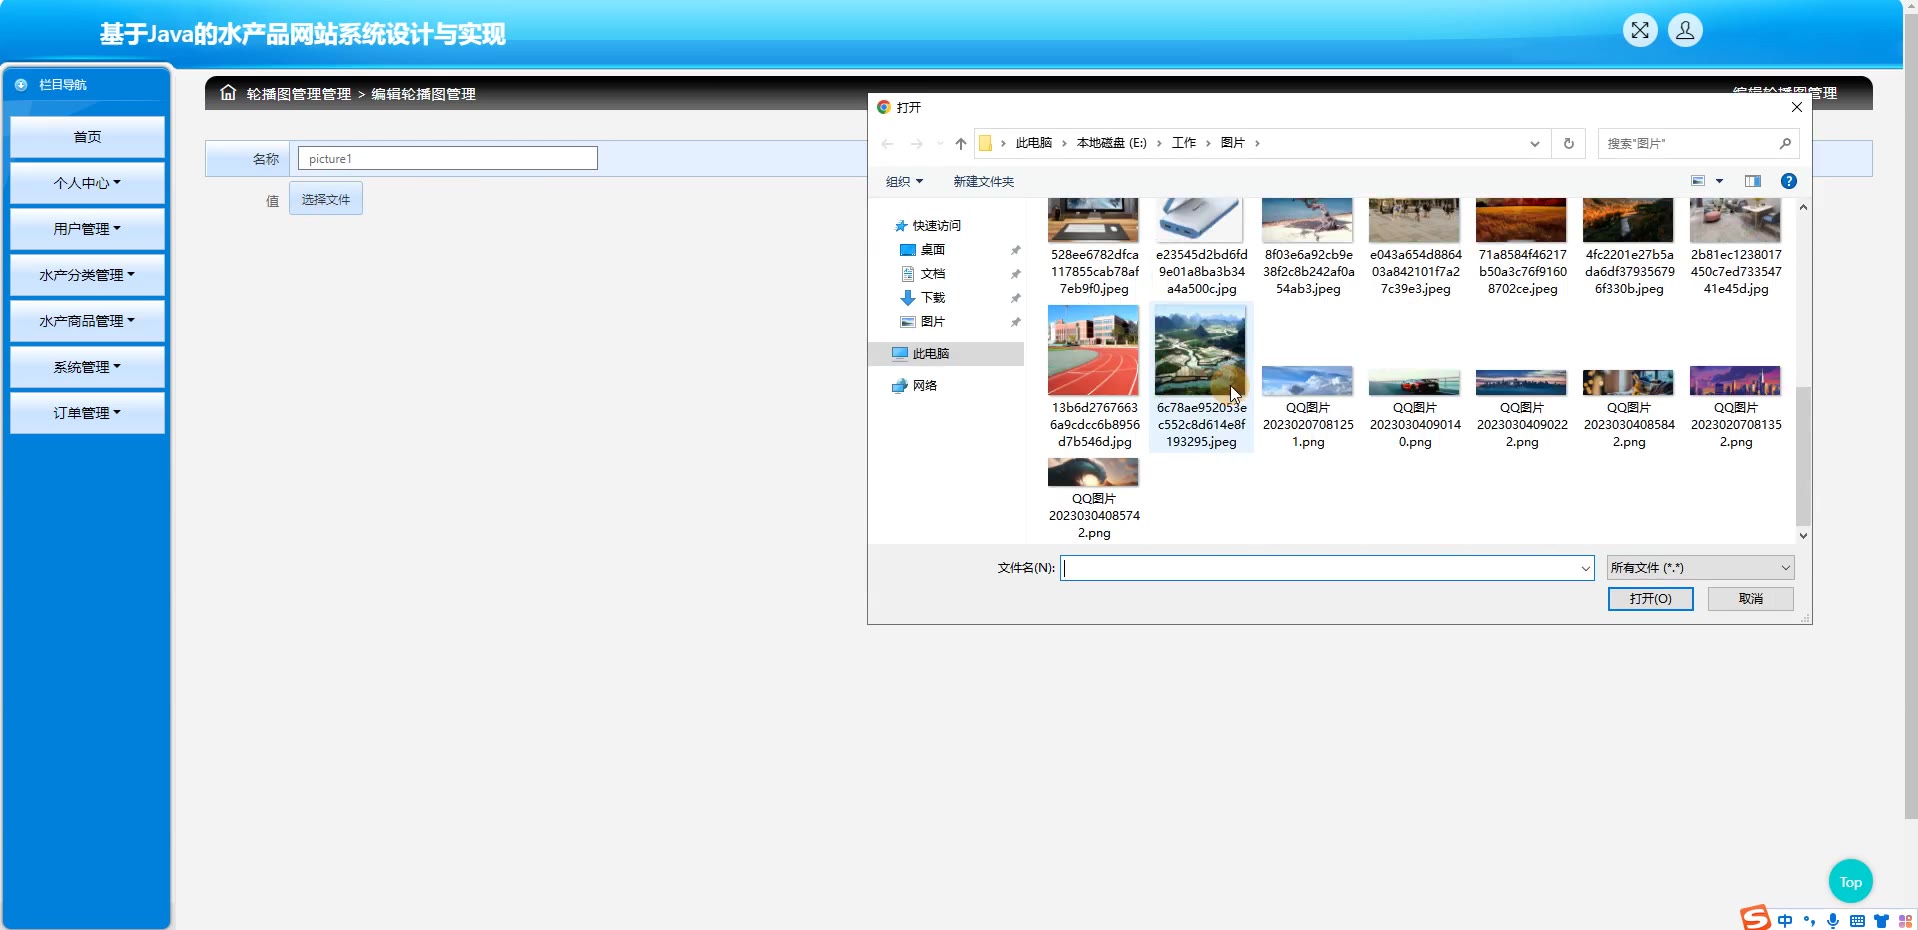Go to 首页 in sidebar navigation
The width and height of the screenshot is (1918, 930).
point(87,137)
